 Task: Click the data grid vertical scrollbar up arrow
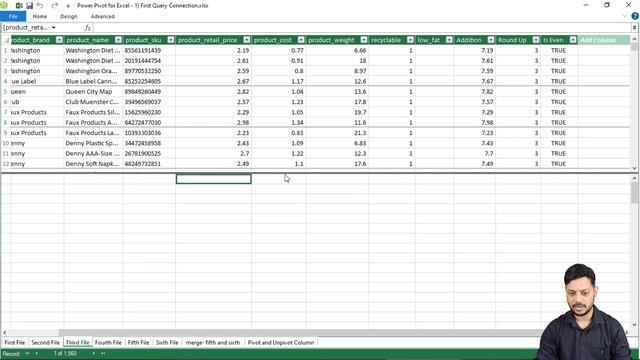[634, 39]
